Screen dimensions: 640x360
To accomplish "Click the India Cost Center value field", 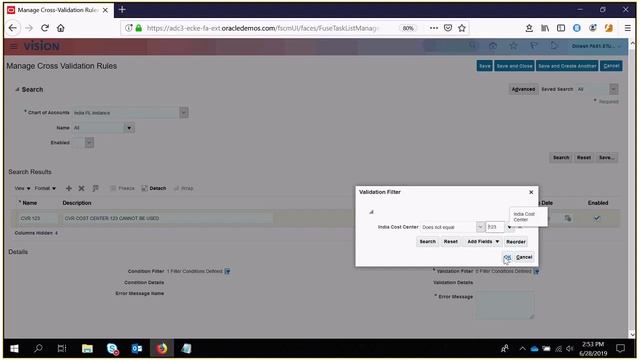I will click(495, 227).
